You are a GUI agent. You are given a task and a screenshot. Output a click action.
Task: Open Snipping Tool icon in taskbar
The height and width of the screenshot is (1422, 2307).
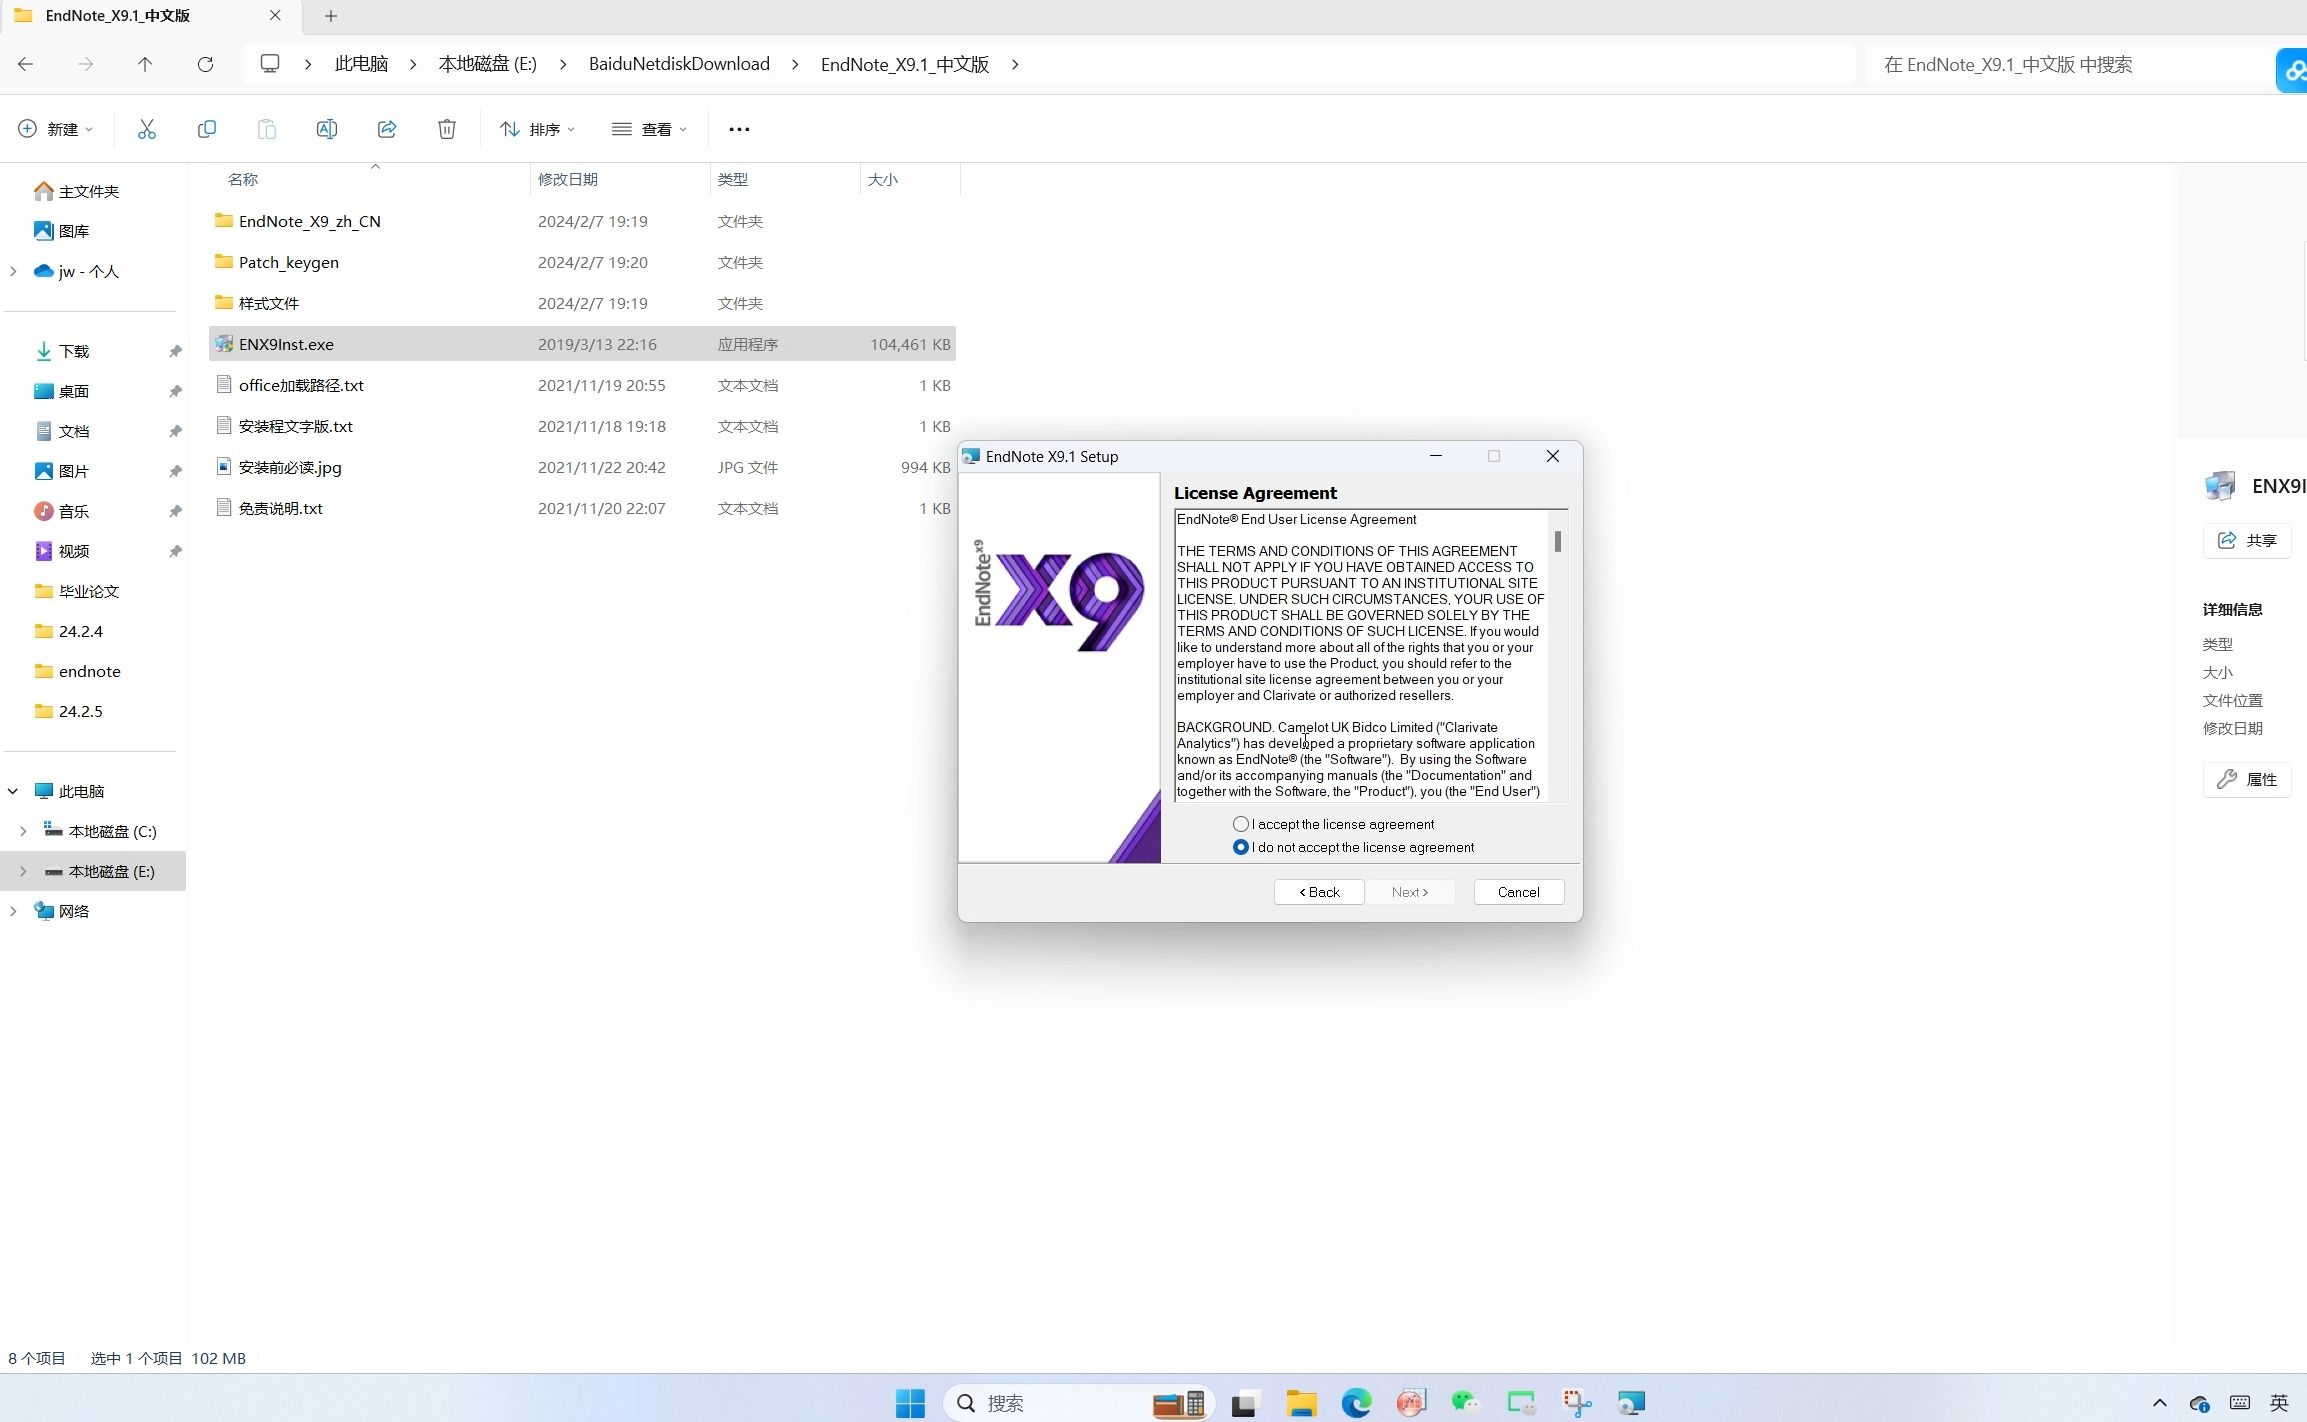coord(1577,1403)
